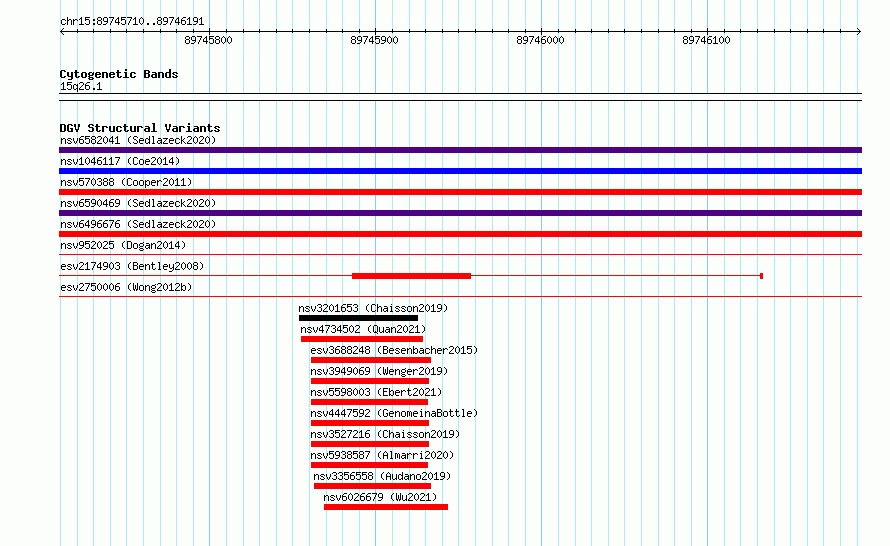Click ruler coordinate 89746100

click(707, 40)
